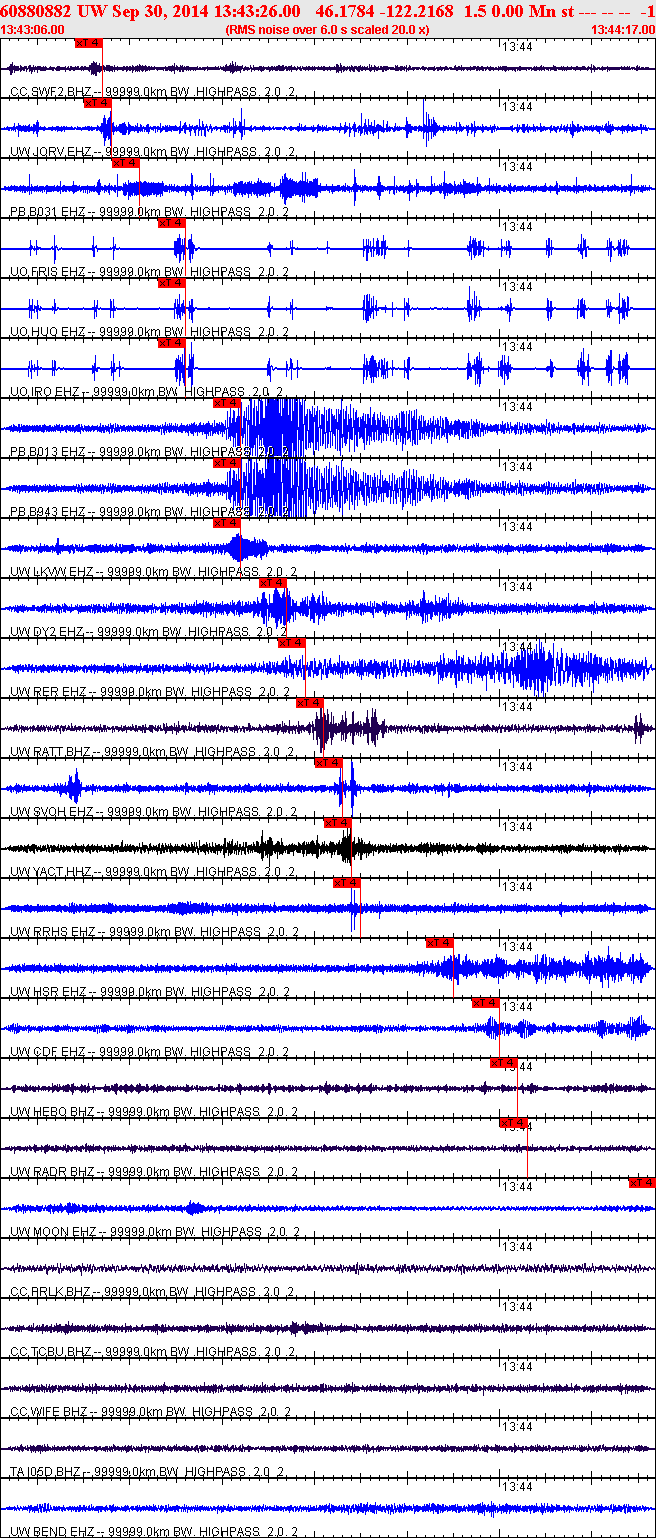Click the red pick marker on UW.RADR trace

click(x=513, y=1123)
